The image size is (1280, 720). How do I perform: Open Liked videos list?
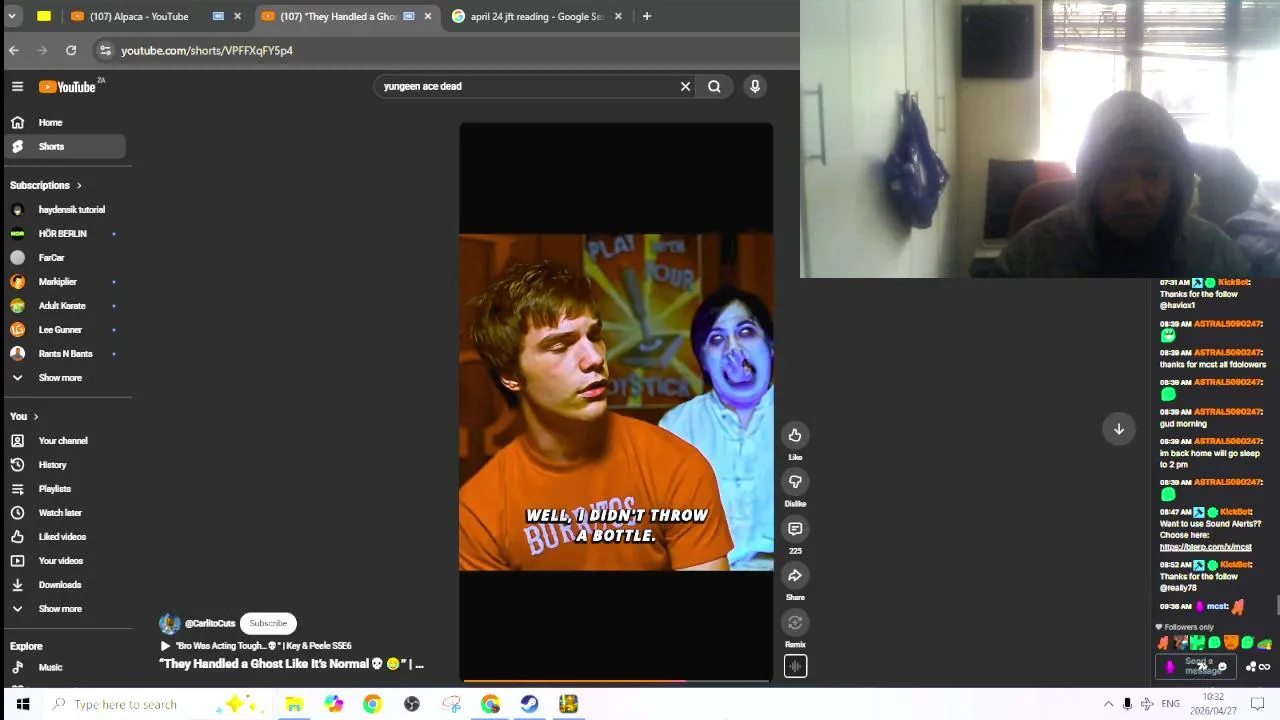(x=64, y=537)
